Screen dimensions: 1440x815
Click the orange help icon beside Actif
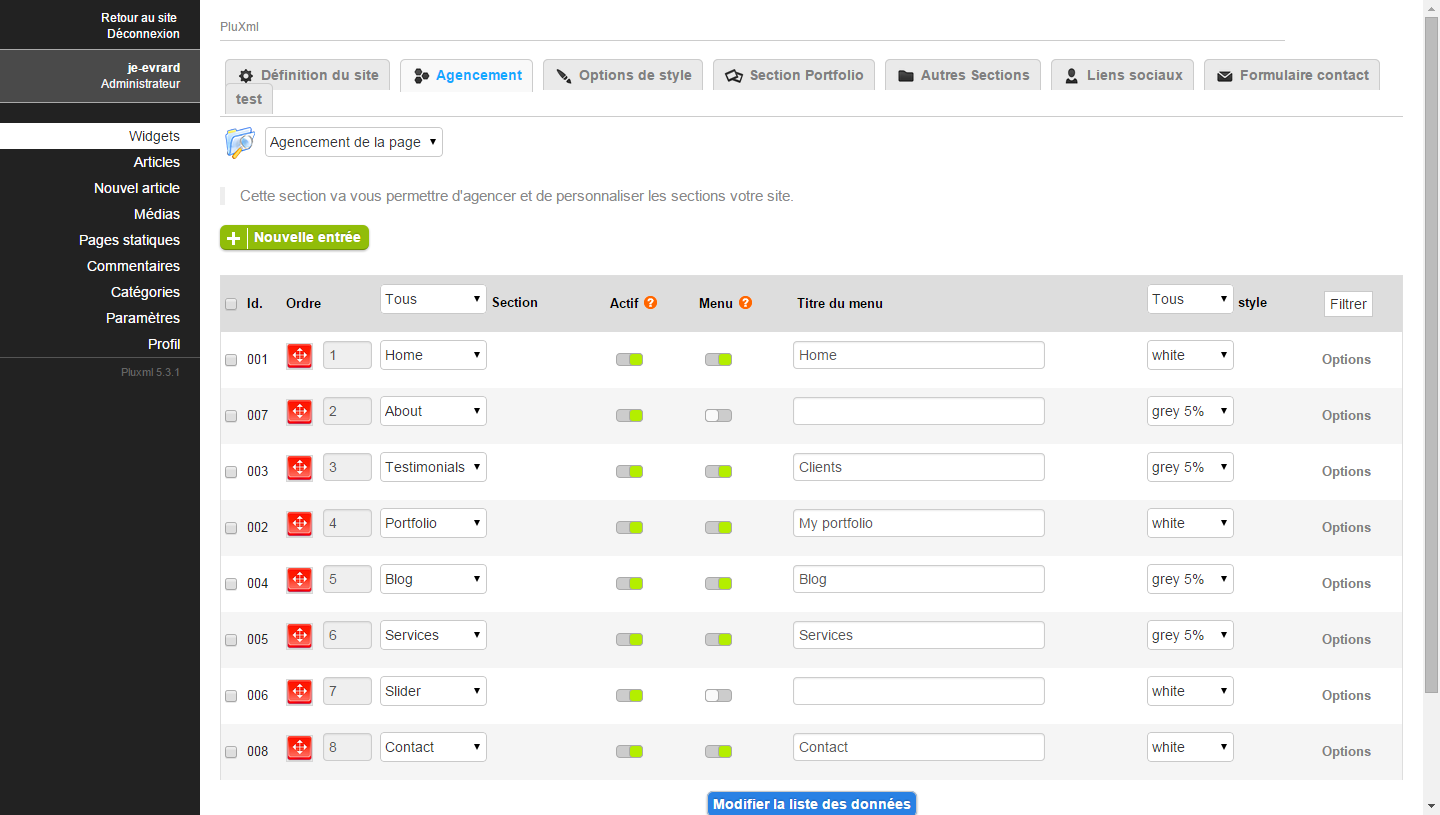tap(651, 303)
